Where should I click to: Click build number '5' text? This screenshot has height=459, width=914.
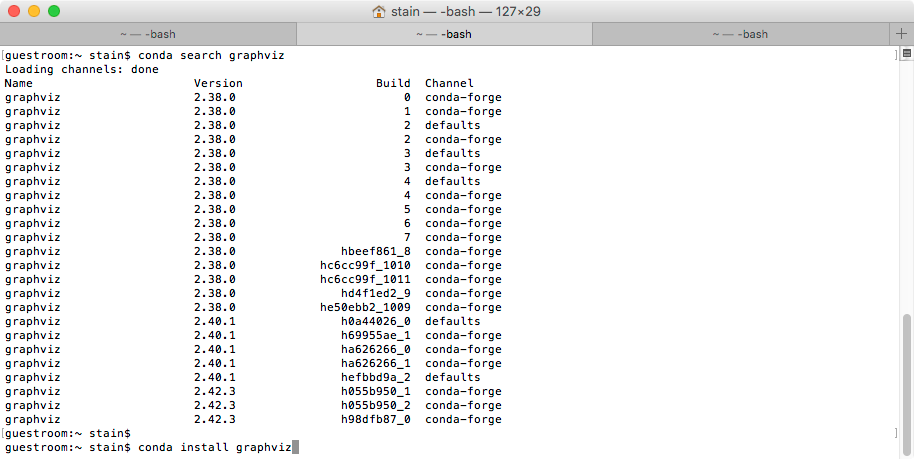pyautogui.click(x=407, y=209)
